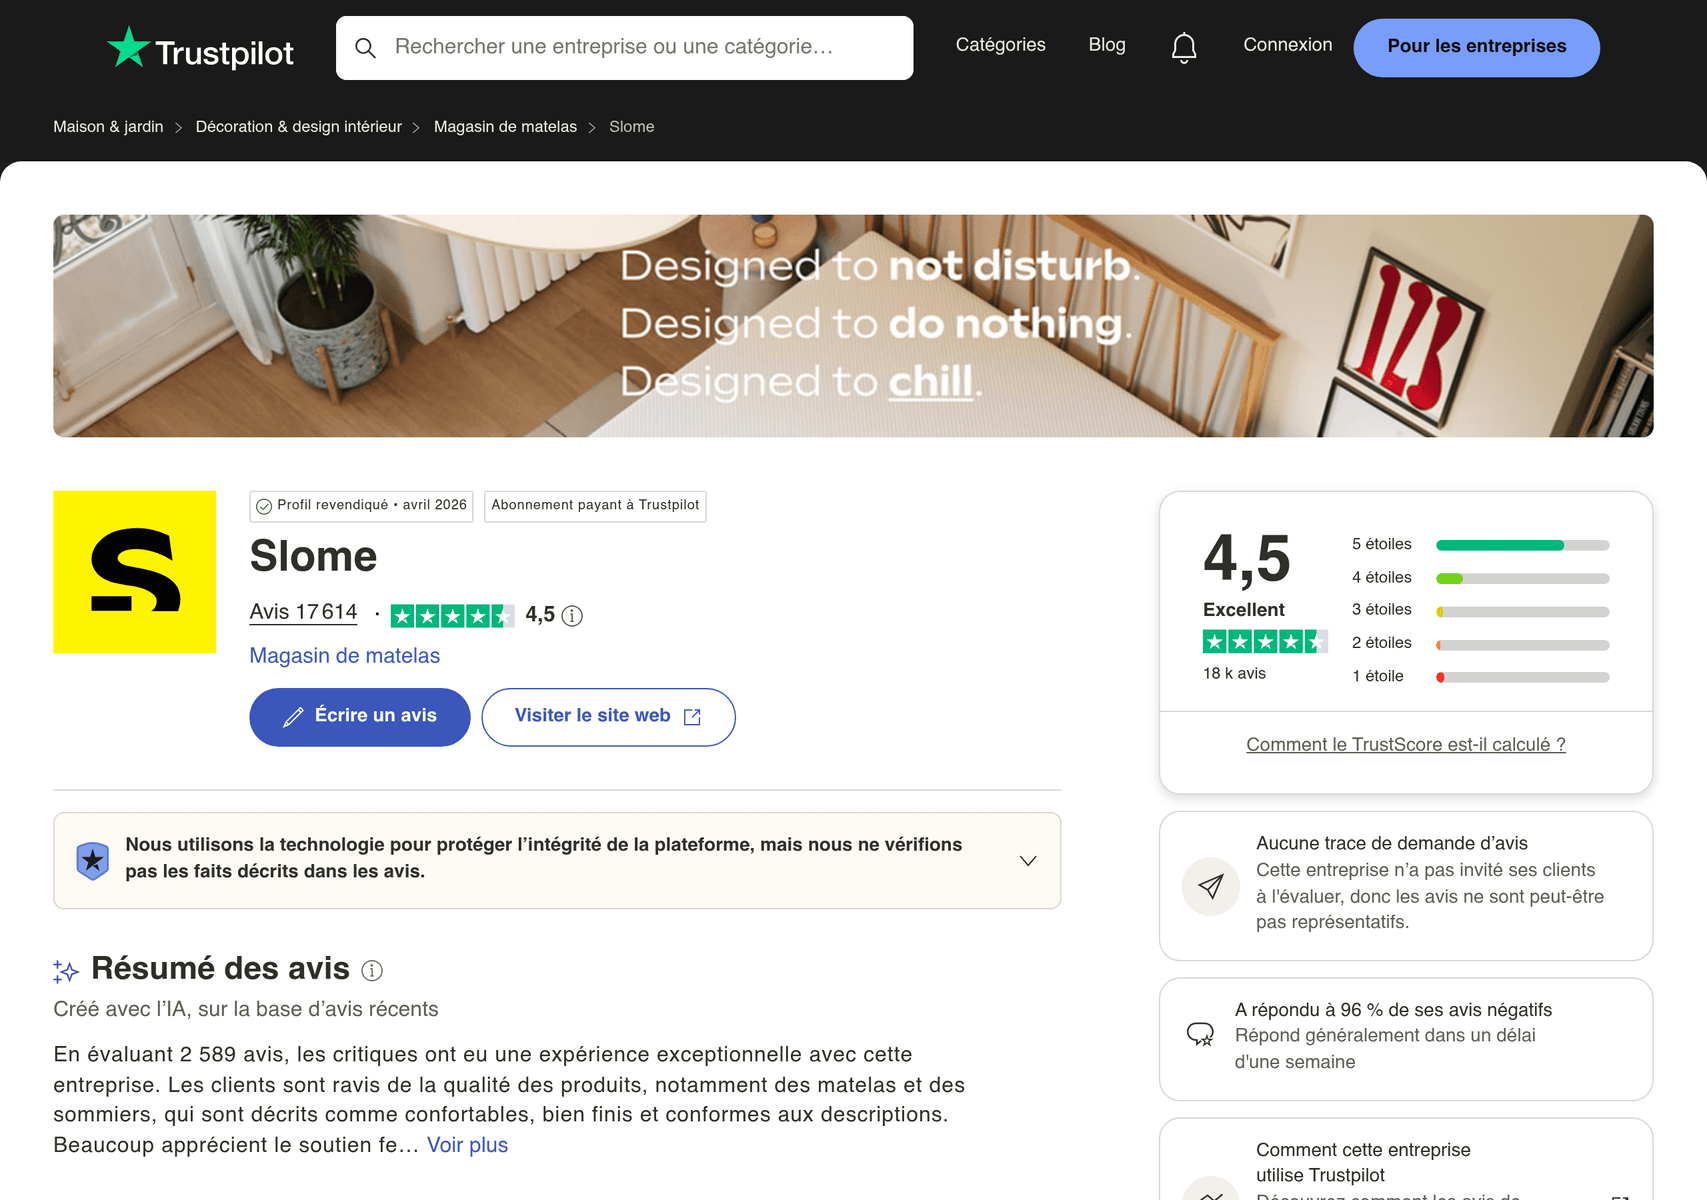Image resolution: width=1707 pixels, height=1200 pixels.
Task: Click the star rating under Excellent
Action: click(x=1265, y=642)
